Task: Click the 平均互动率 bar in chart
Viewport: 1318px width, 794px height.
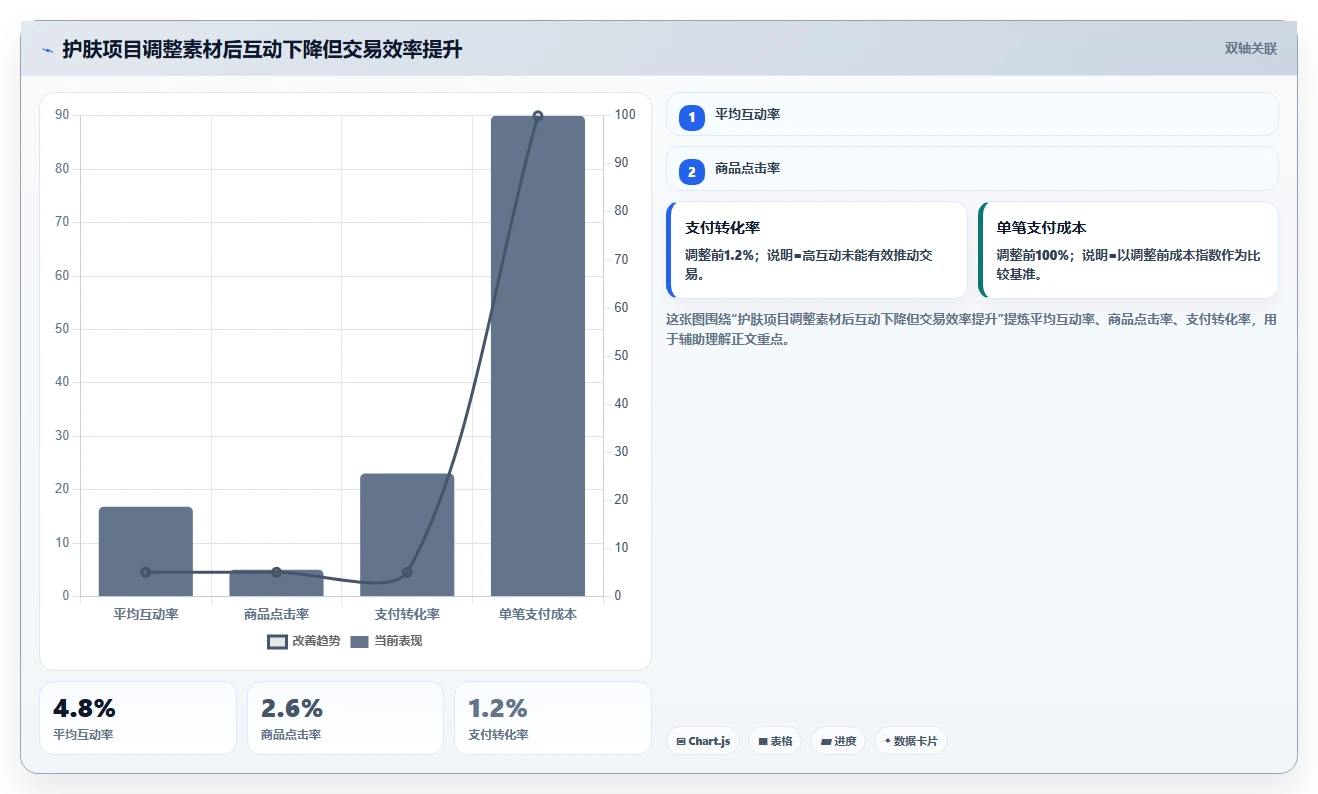Action: (x=146, y=552)
